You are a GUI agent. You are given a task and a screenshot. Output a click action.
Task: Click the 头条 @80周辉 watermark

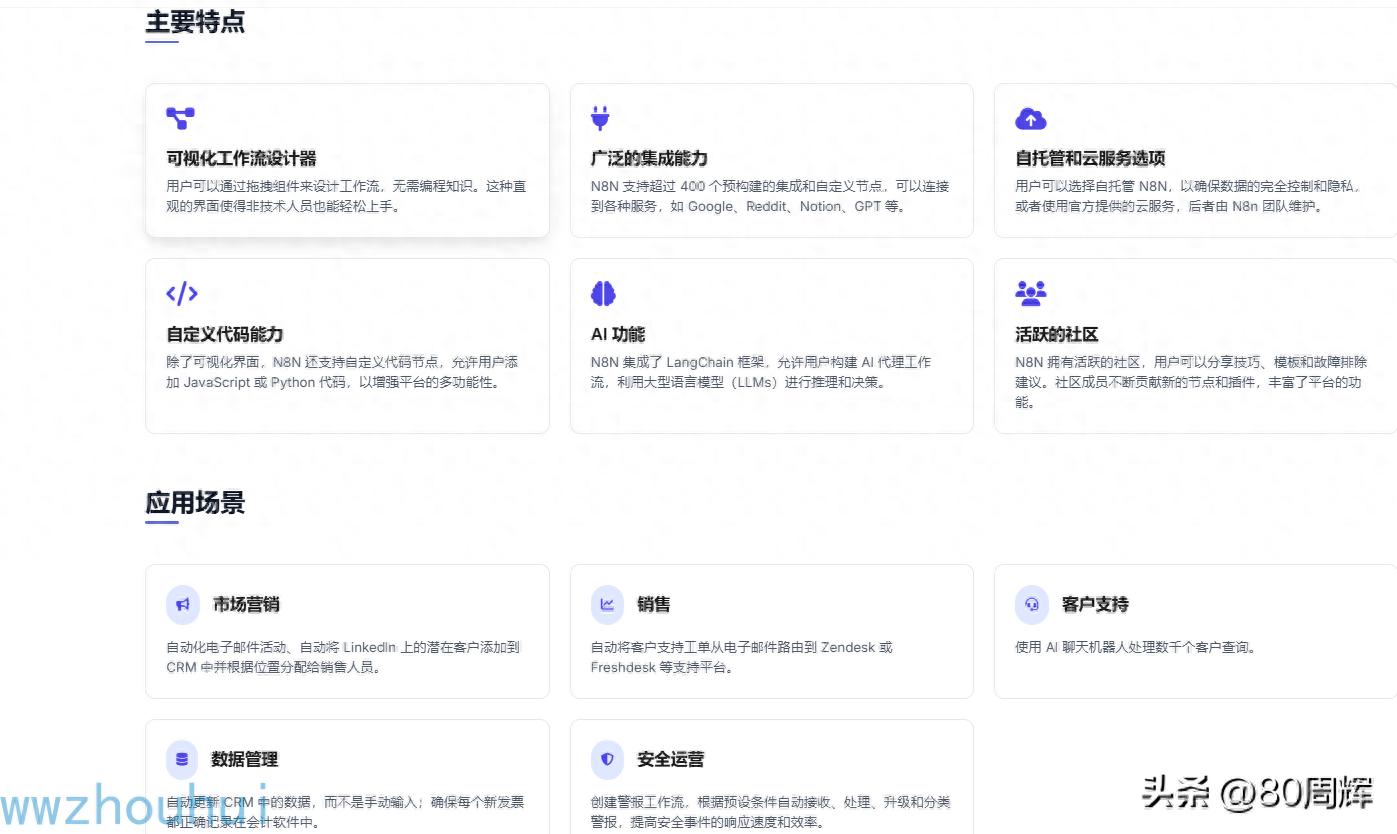1257,792
